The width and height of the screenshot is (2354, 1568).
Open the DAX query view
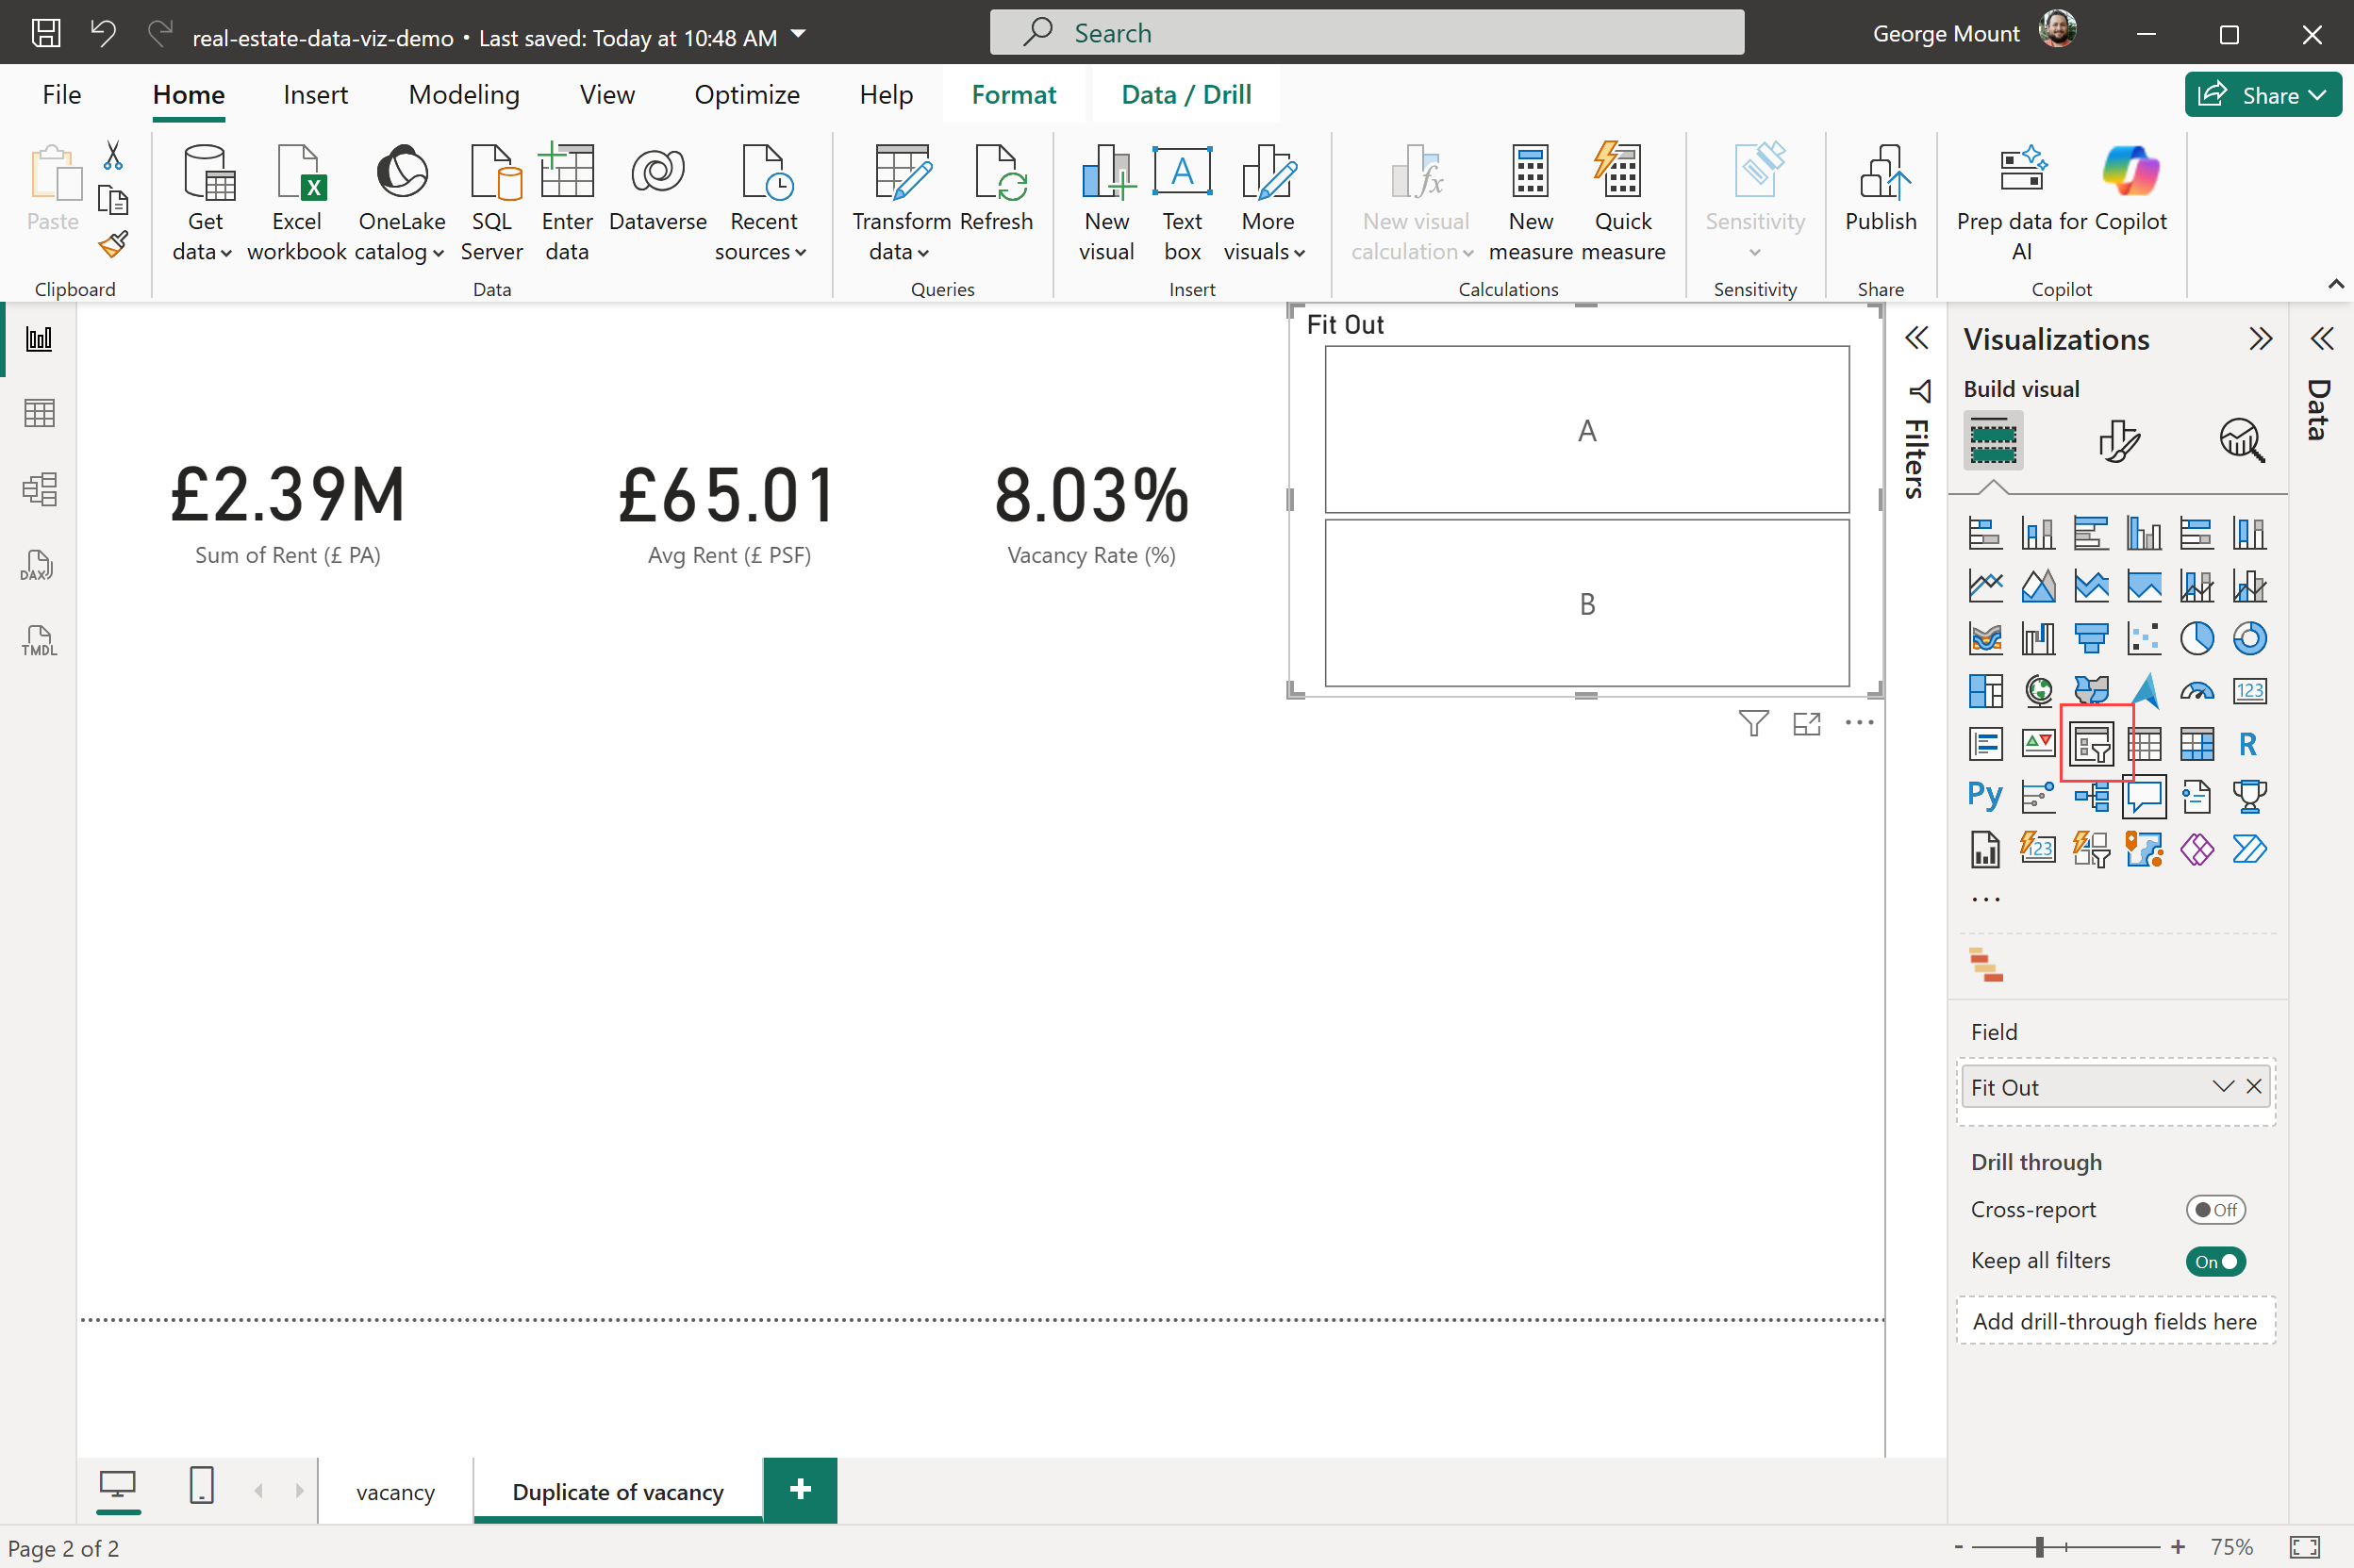tap(38, 565)
